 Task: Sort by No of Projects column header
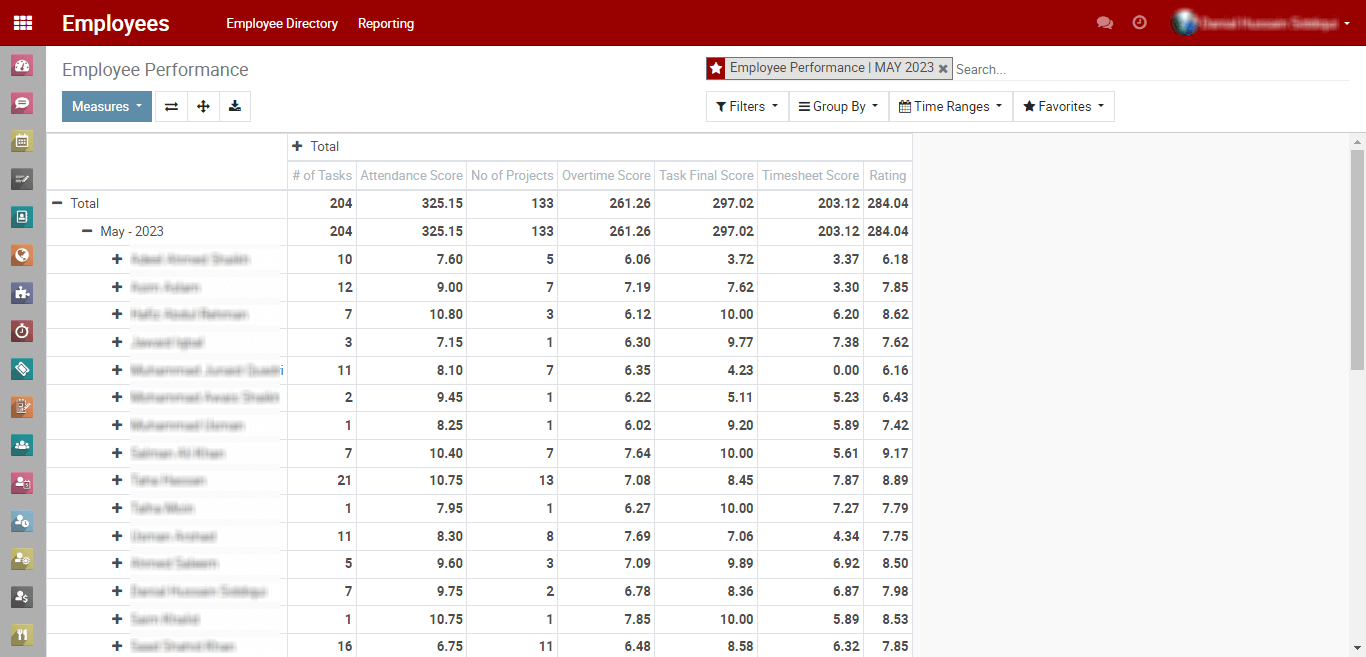(512, 175)
